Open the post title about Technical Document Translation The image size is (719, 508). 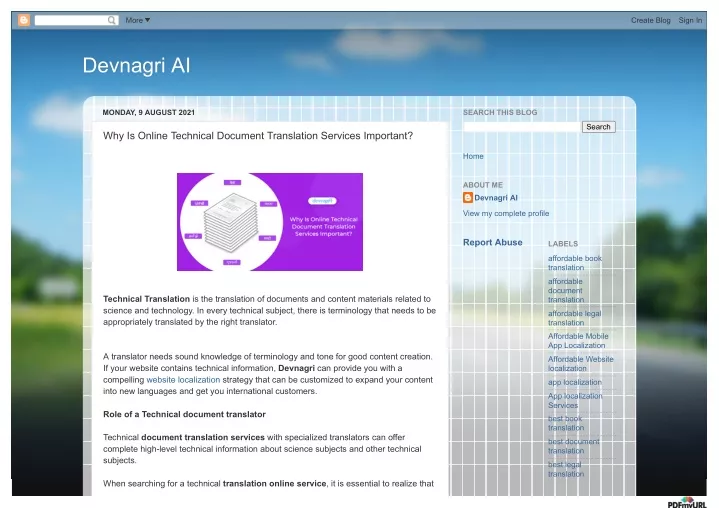[x=258, y=136]
